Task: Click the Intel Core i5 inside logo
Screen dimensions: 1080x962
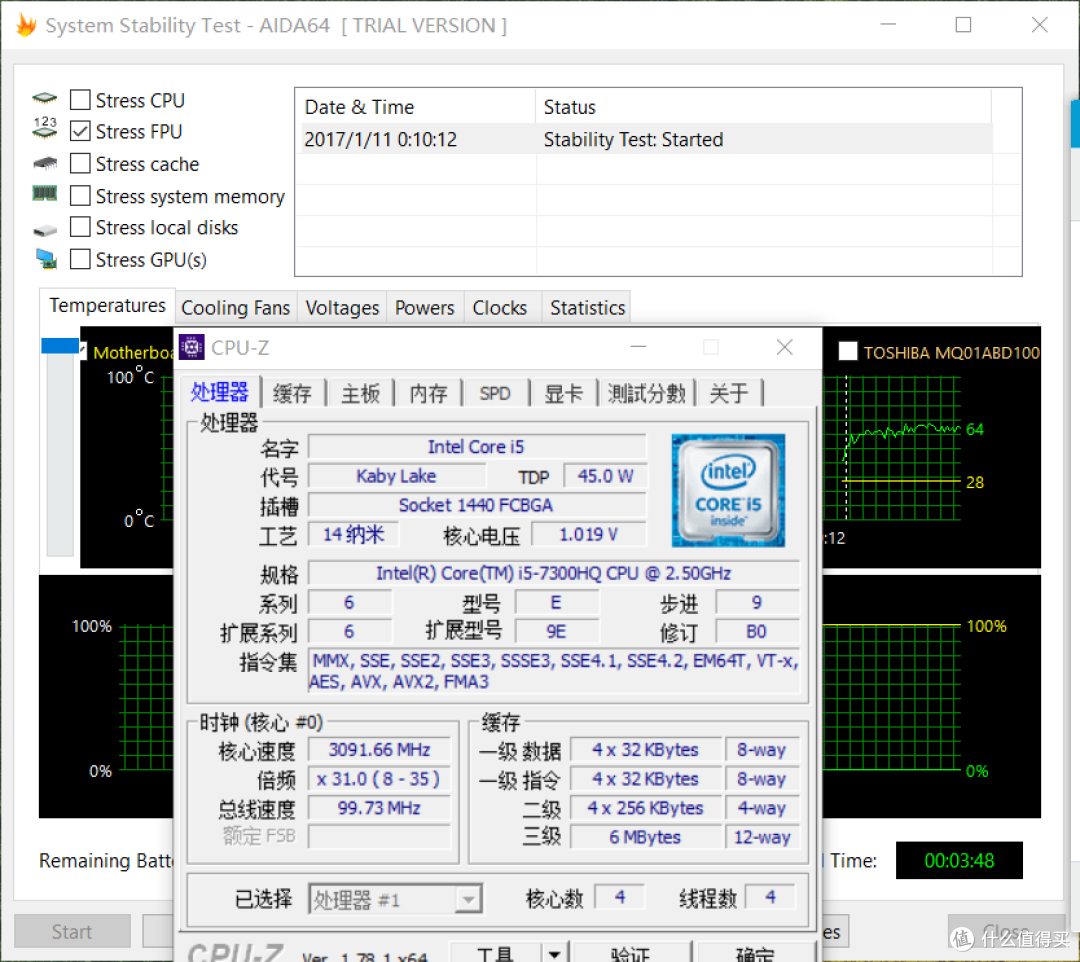Action: coord(728,490)
